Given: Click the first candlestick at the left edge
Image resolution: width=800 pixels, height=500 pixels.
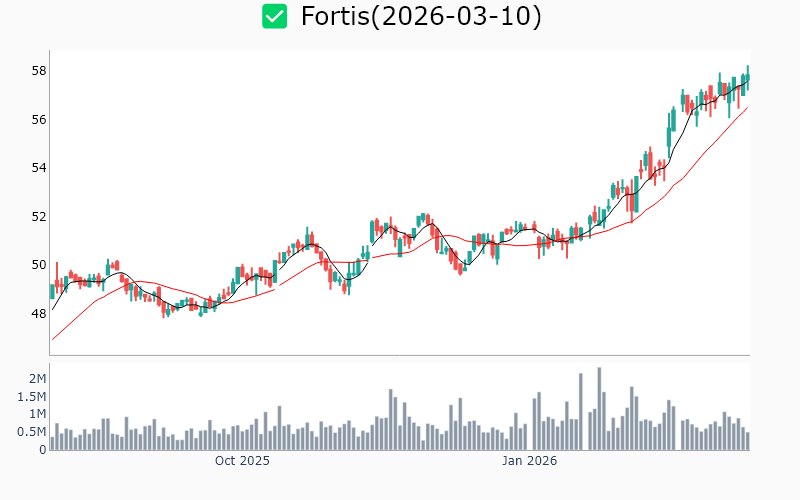Looking at the screenshot, I should pyautogui.click(x=52, y=291).
